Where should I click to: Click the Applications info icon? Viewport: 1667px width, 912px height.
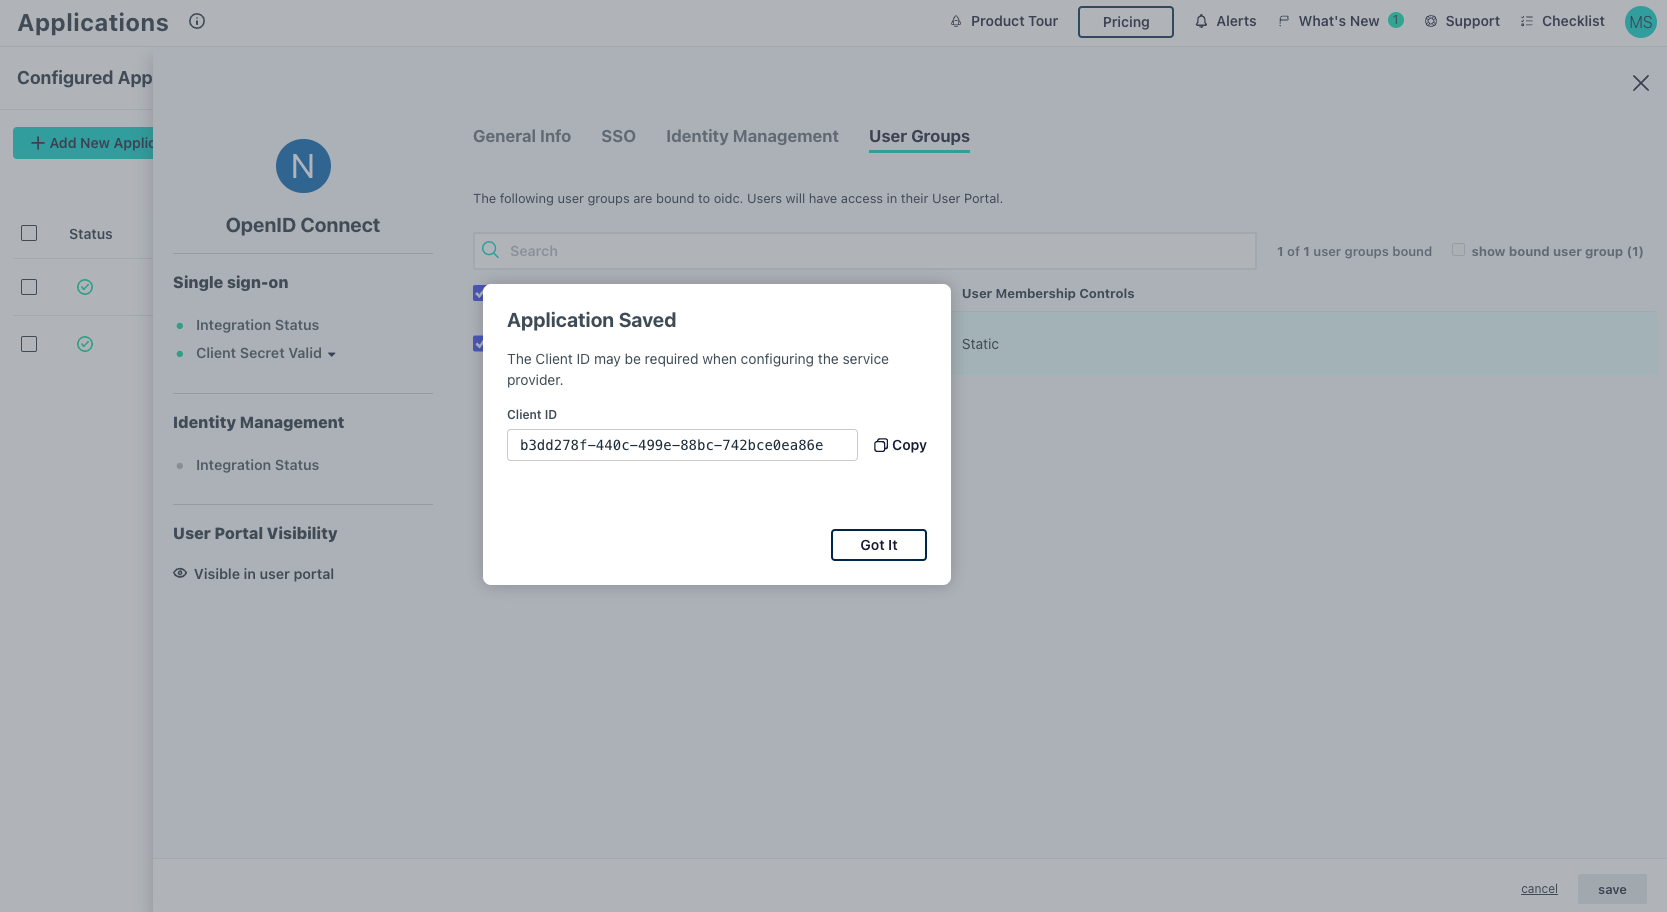point(197,20)
